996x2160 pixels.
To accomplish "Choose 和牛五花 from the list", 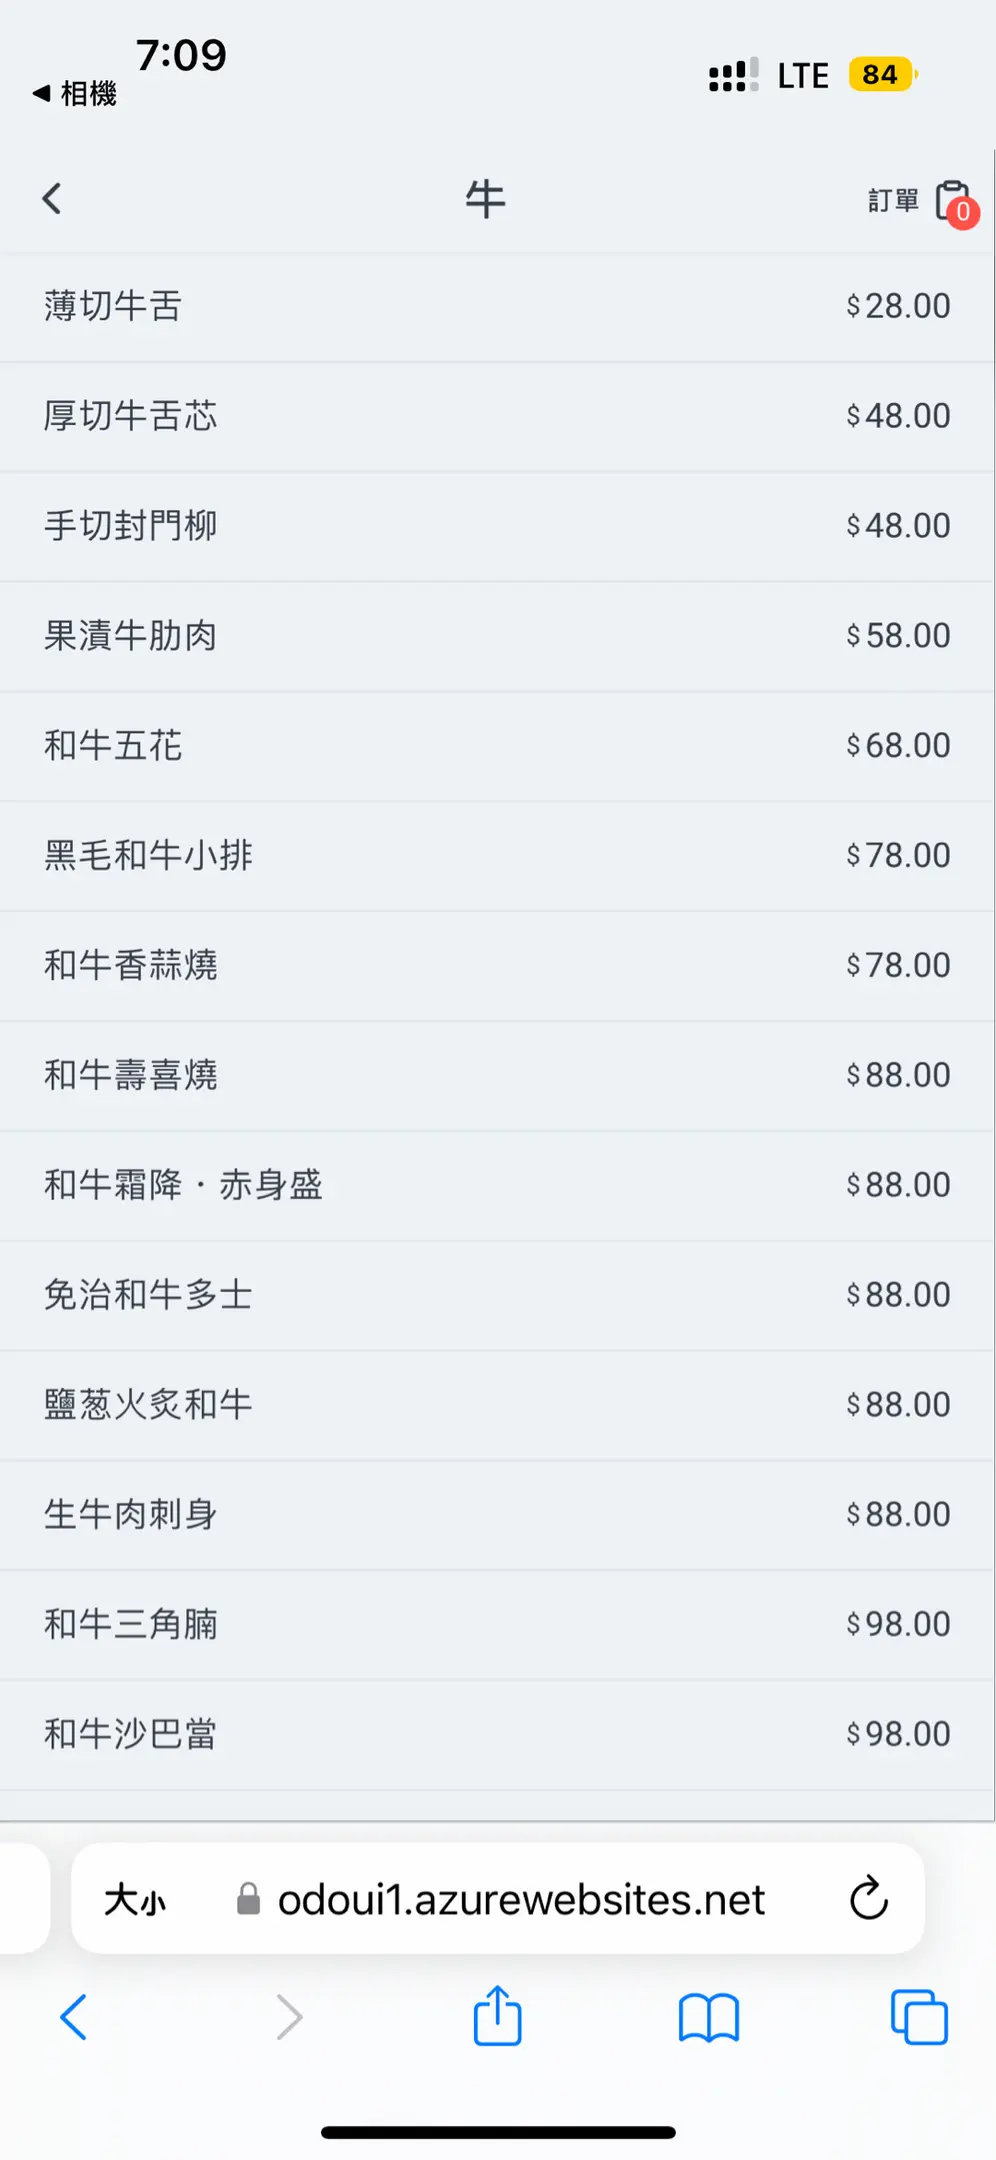I will click(x=112, y=746).
